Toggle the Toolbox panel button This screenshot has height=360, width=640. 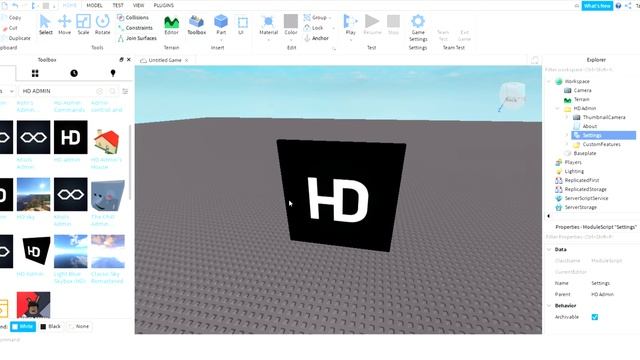(196, 25)
